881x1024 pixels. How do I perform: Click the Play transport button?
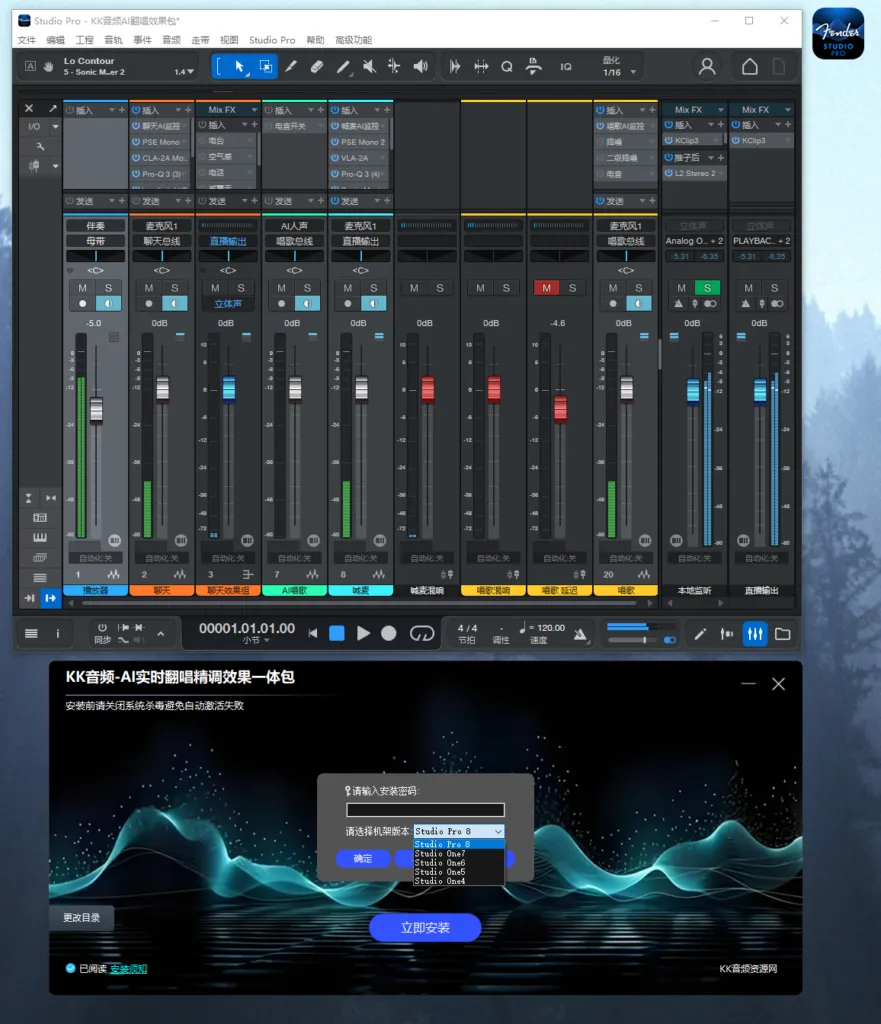tap(364, 633)
